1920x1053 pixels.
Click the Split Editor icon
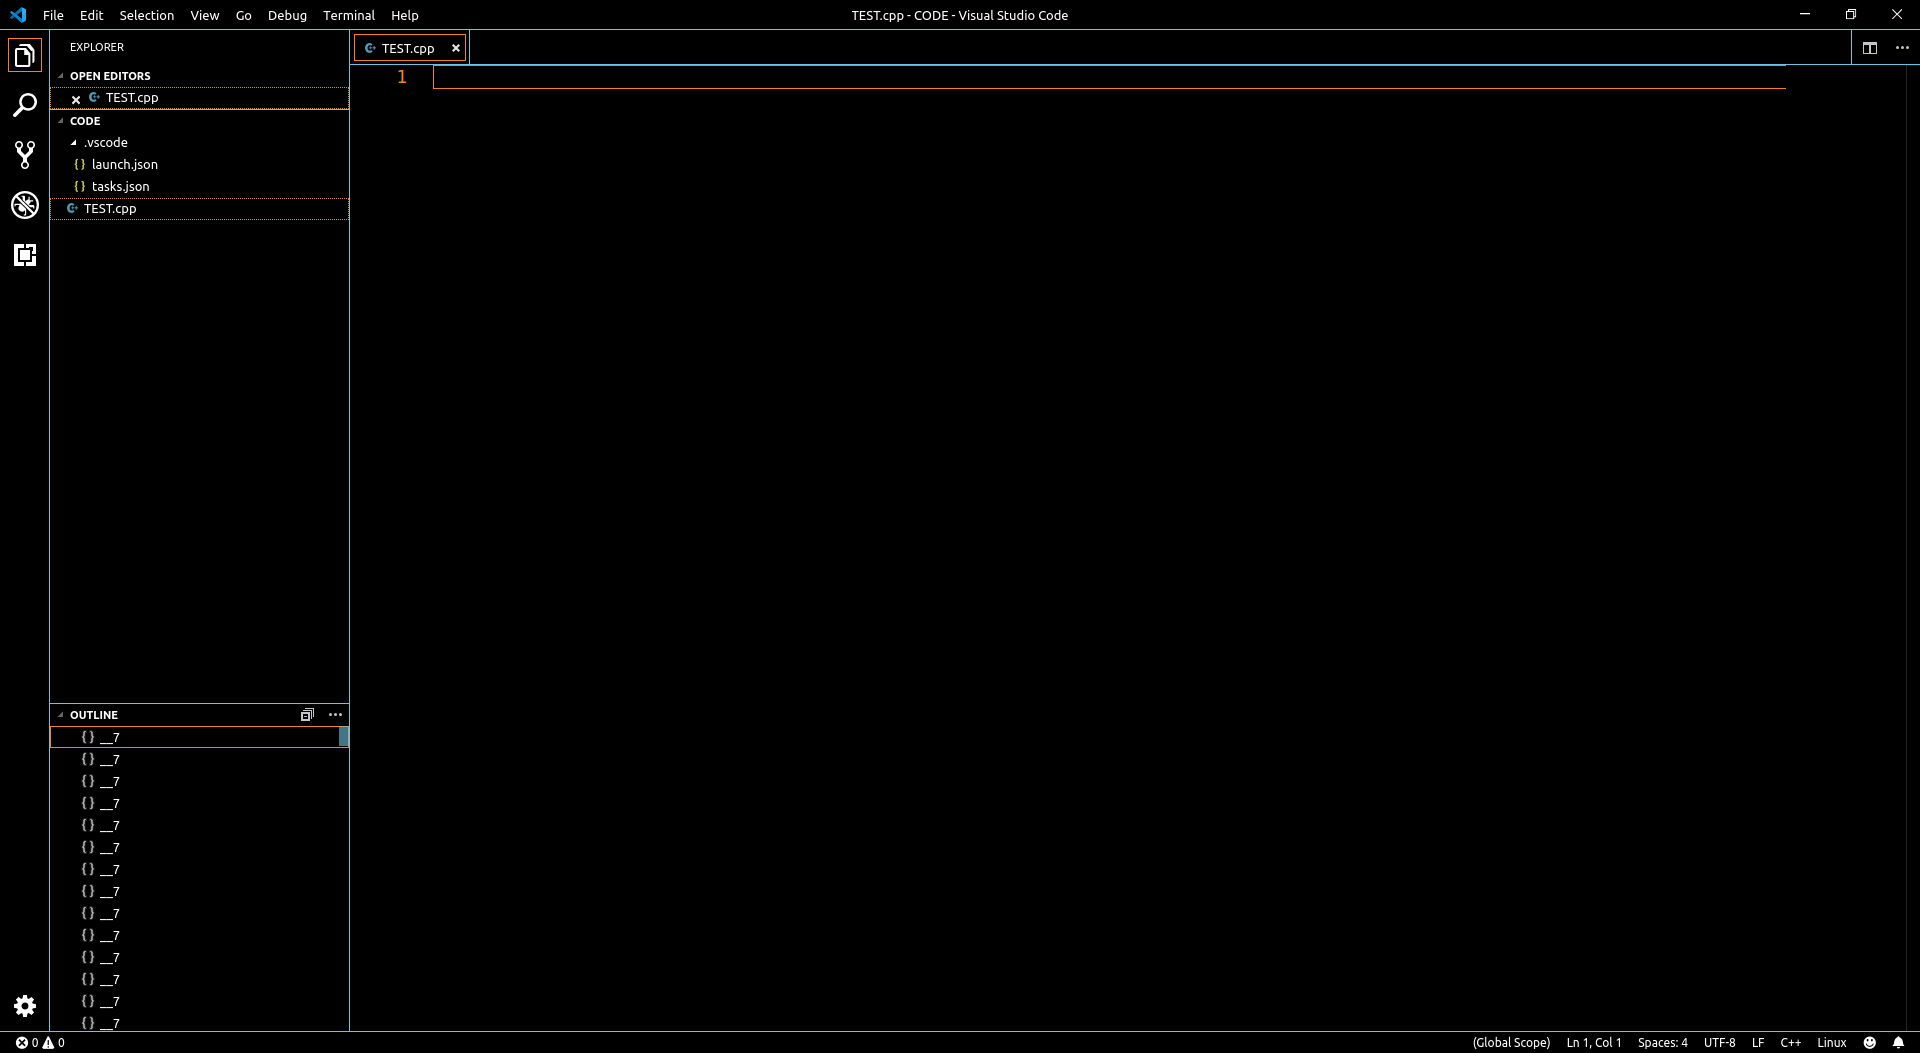pos(1870,47)
